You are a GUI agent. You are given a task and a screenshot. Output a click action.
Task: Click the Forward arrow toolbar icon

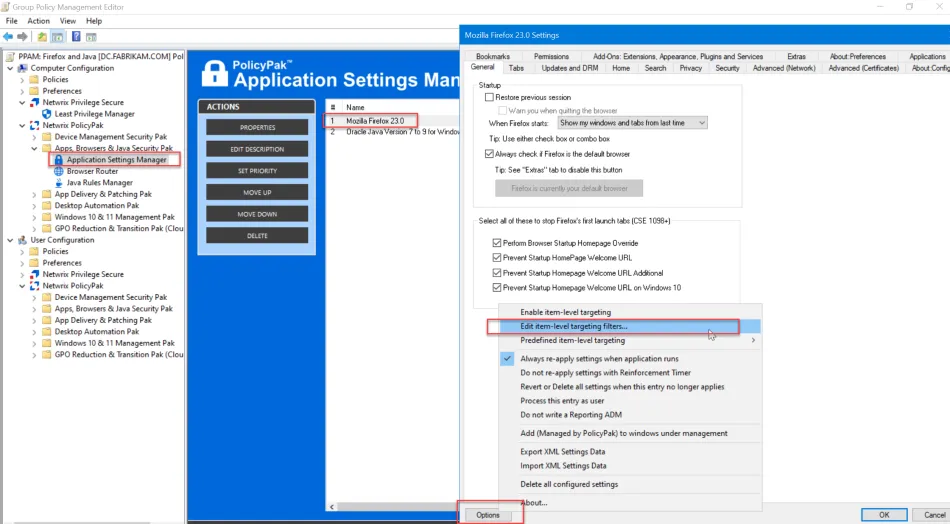point(22,37)
